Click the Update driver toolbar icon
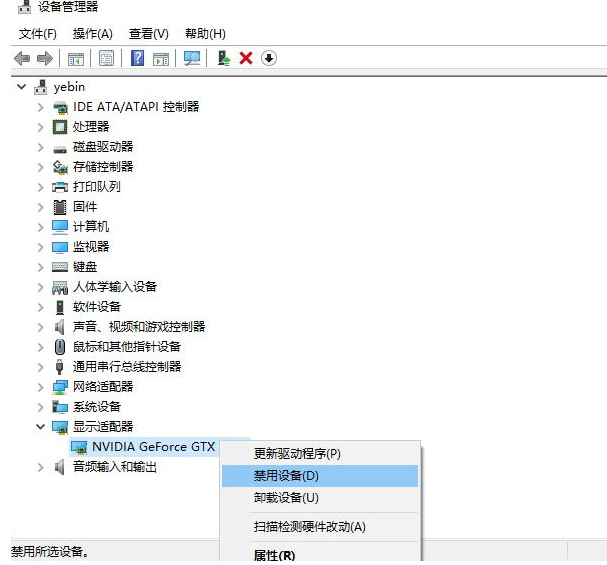 [223, 58]
